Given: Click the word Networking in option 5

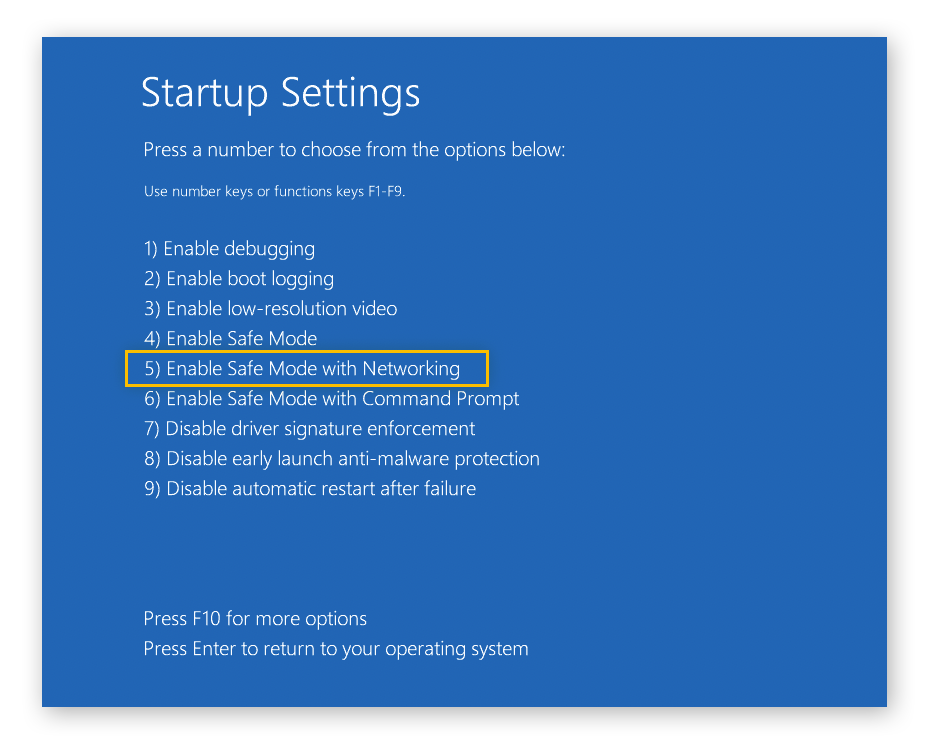Looking at the screenshot, I should [411, 369].
